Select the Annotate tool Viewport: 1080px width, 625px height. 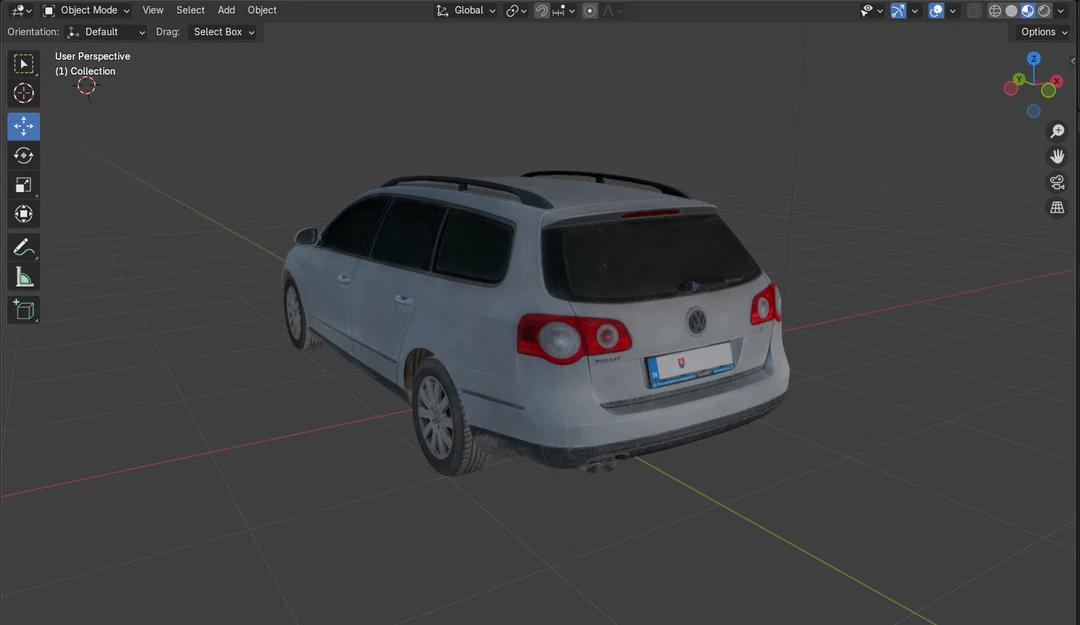24,247
